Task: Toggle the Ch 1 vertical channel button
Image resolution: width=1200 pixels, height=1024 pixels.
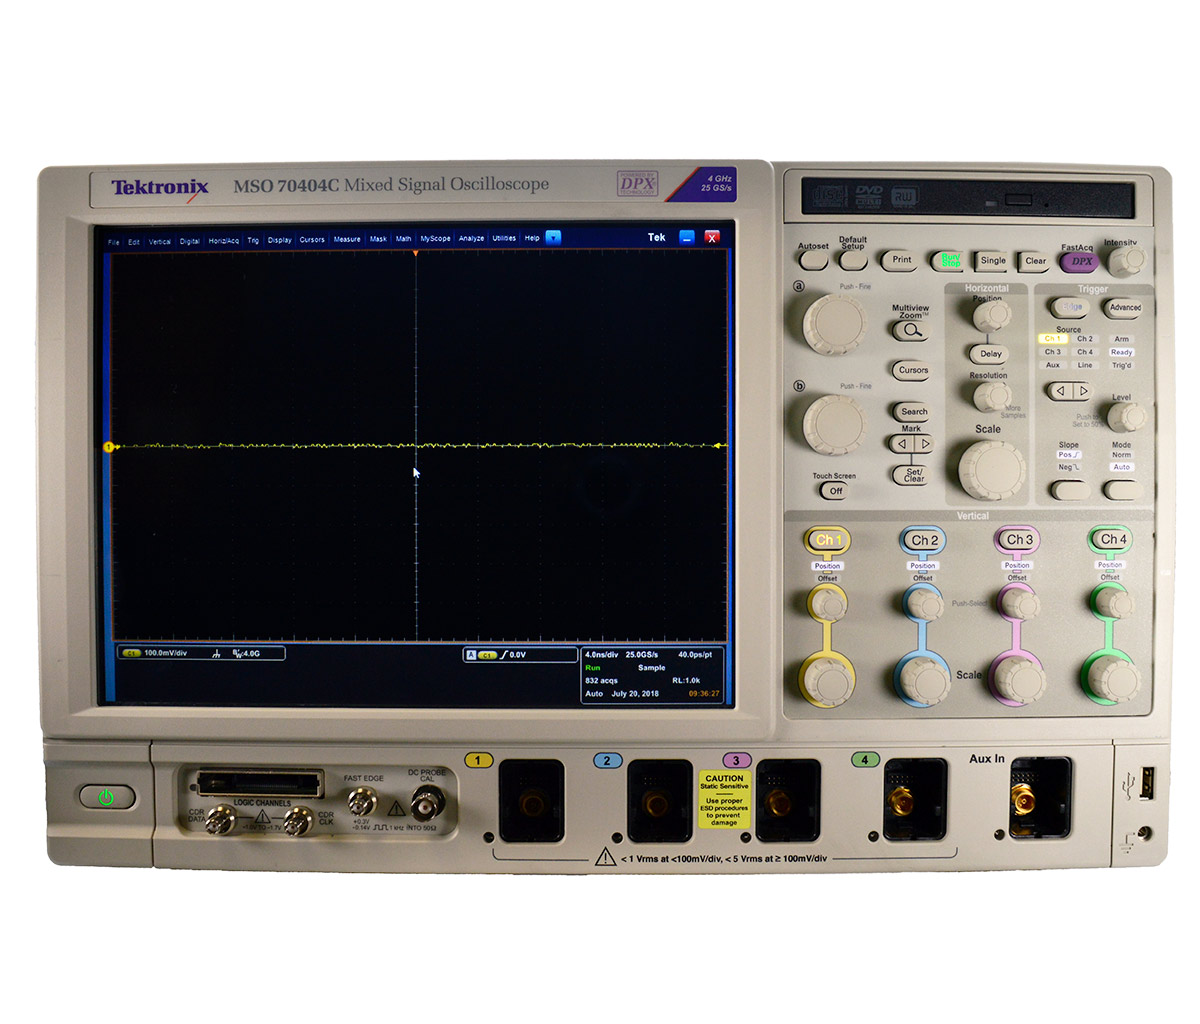Action: point(828,540)
